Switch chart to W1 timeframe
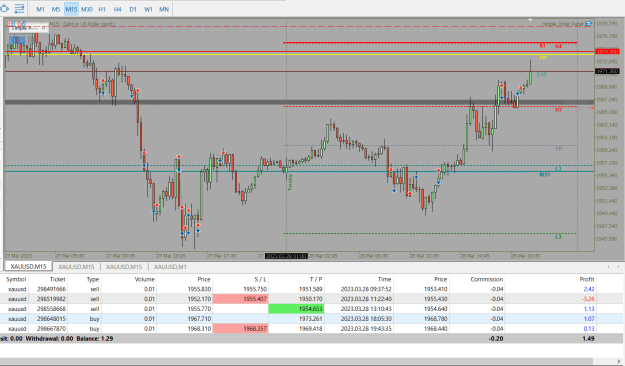Image resolution: width=625 pixels, height=366 pixels. [148, 9]
